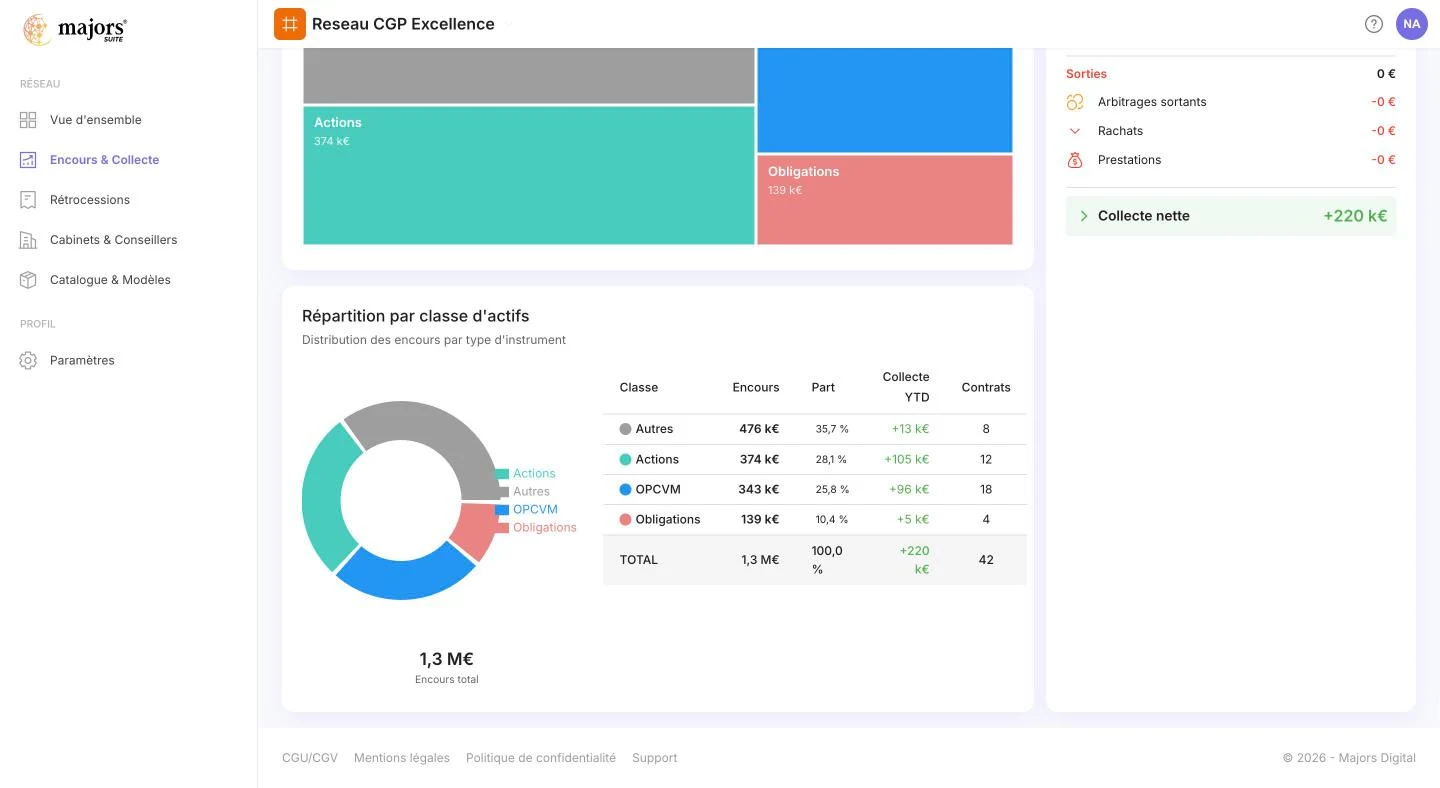Click the Sorties heading in right panel
Screen dimensions: 1440x788
point(1086,74)
